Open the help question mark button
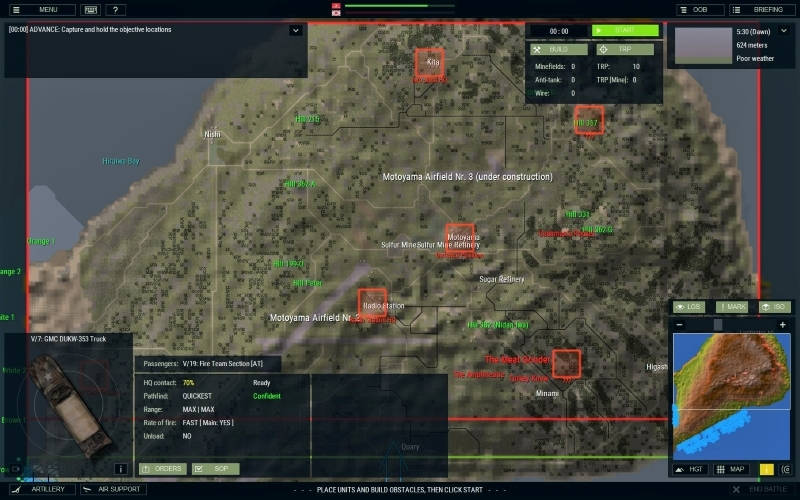 pyautogui.click(x=115, y=10)
